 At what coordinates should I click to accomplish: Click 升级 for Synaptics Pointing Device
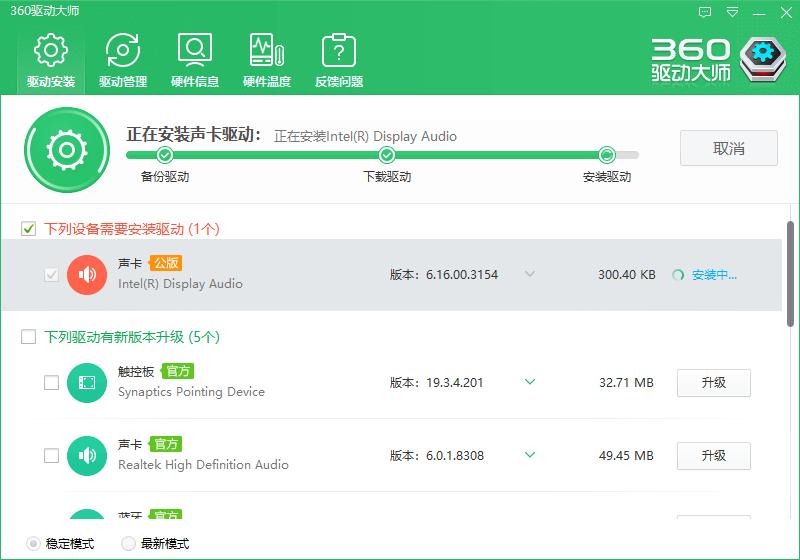[714, 383]
